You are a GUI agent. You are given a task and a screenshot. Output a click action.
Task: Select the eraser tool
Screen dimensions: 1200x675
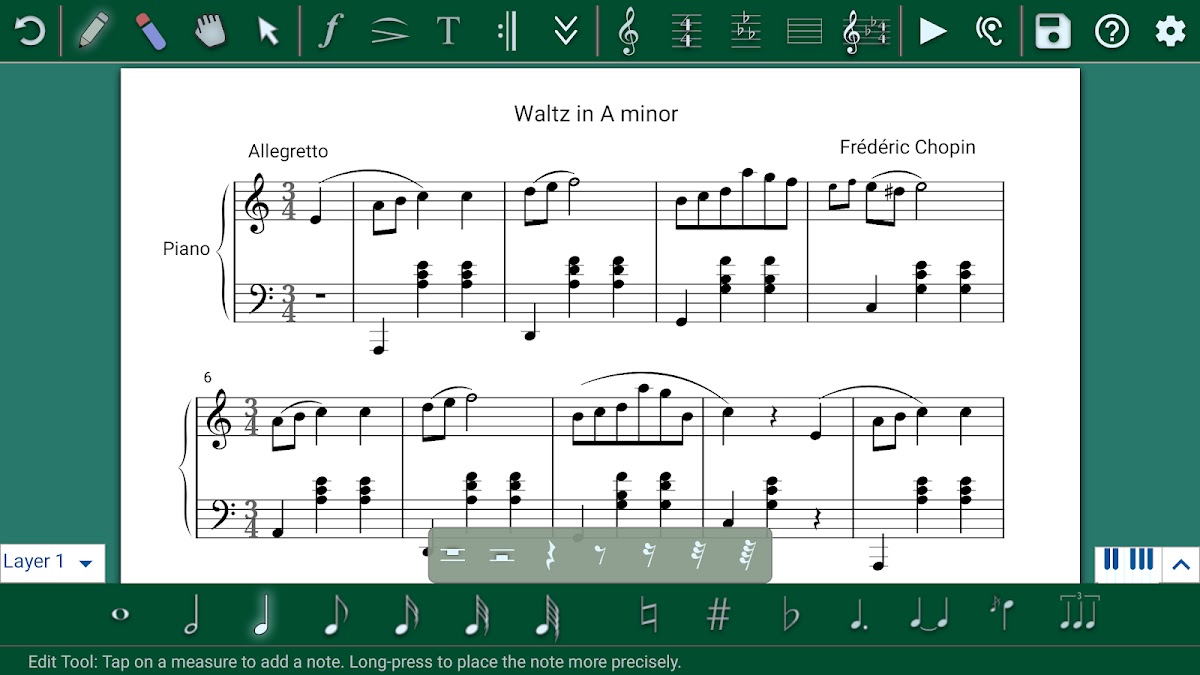pyautogui.click(x=148, y=31)
